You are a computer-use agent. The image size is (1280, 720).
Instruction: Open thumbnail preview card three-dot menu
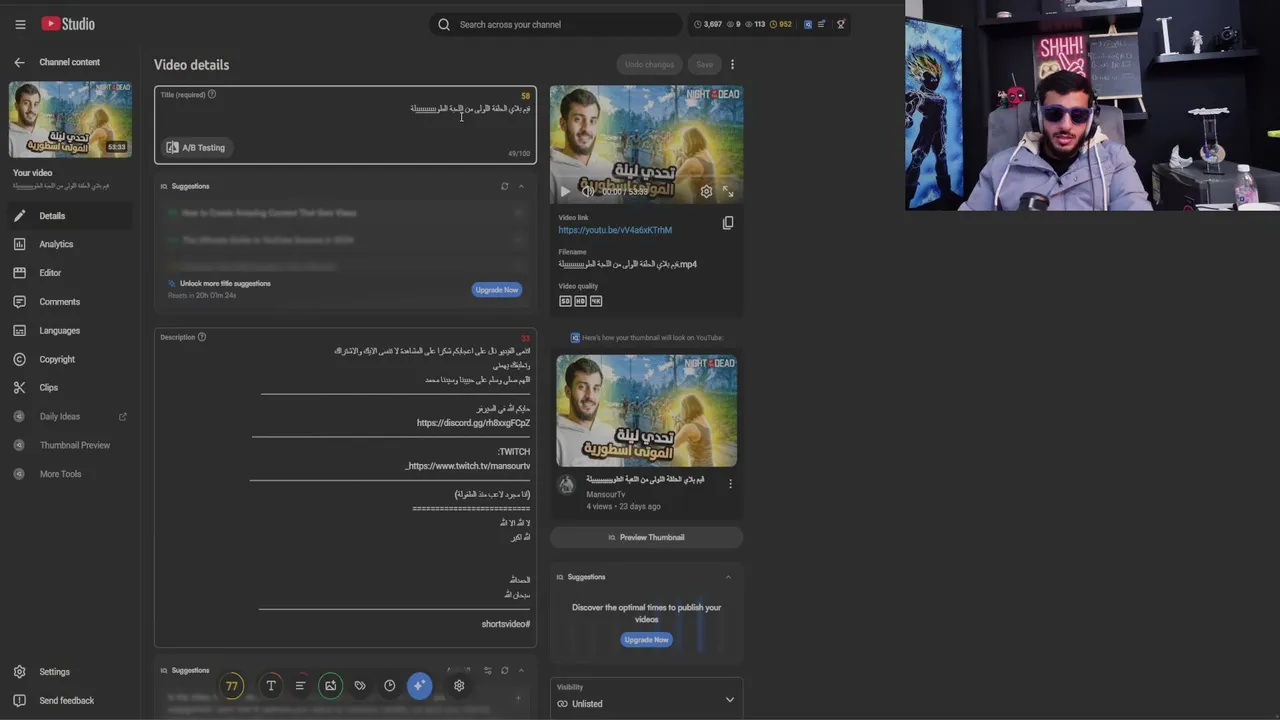[730, 484]
